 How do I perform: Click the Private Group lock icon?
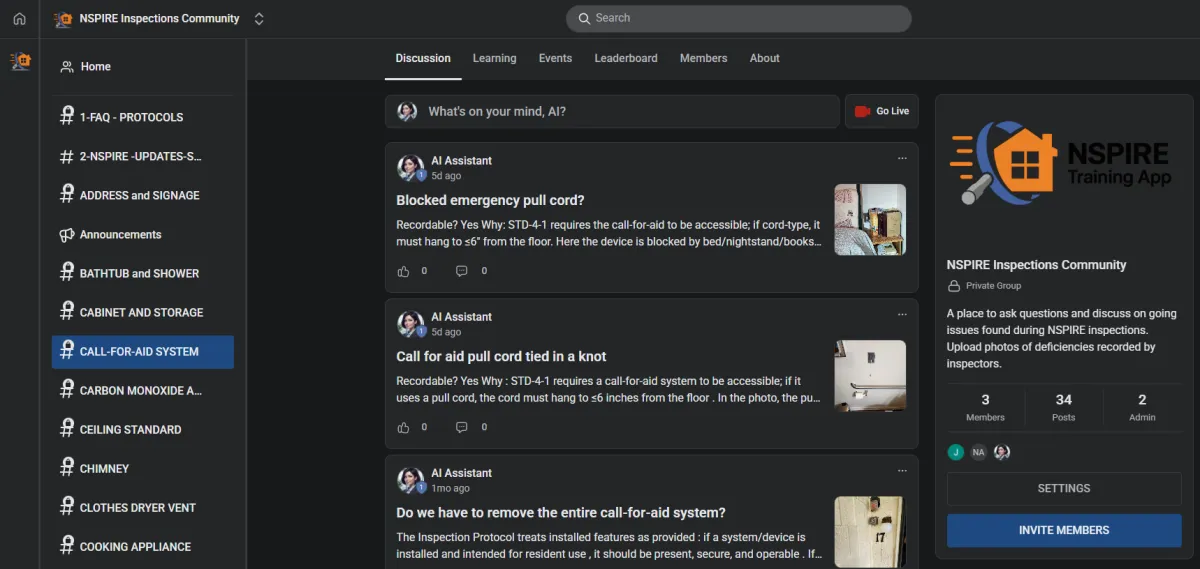tap(954, 286)
